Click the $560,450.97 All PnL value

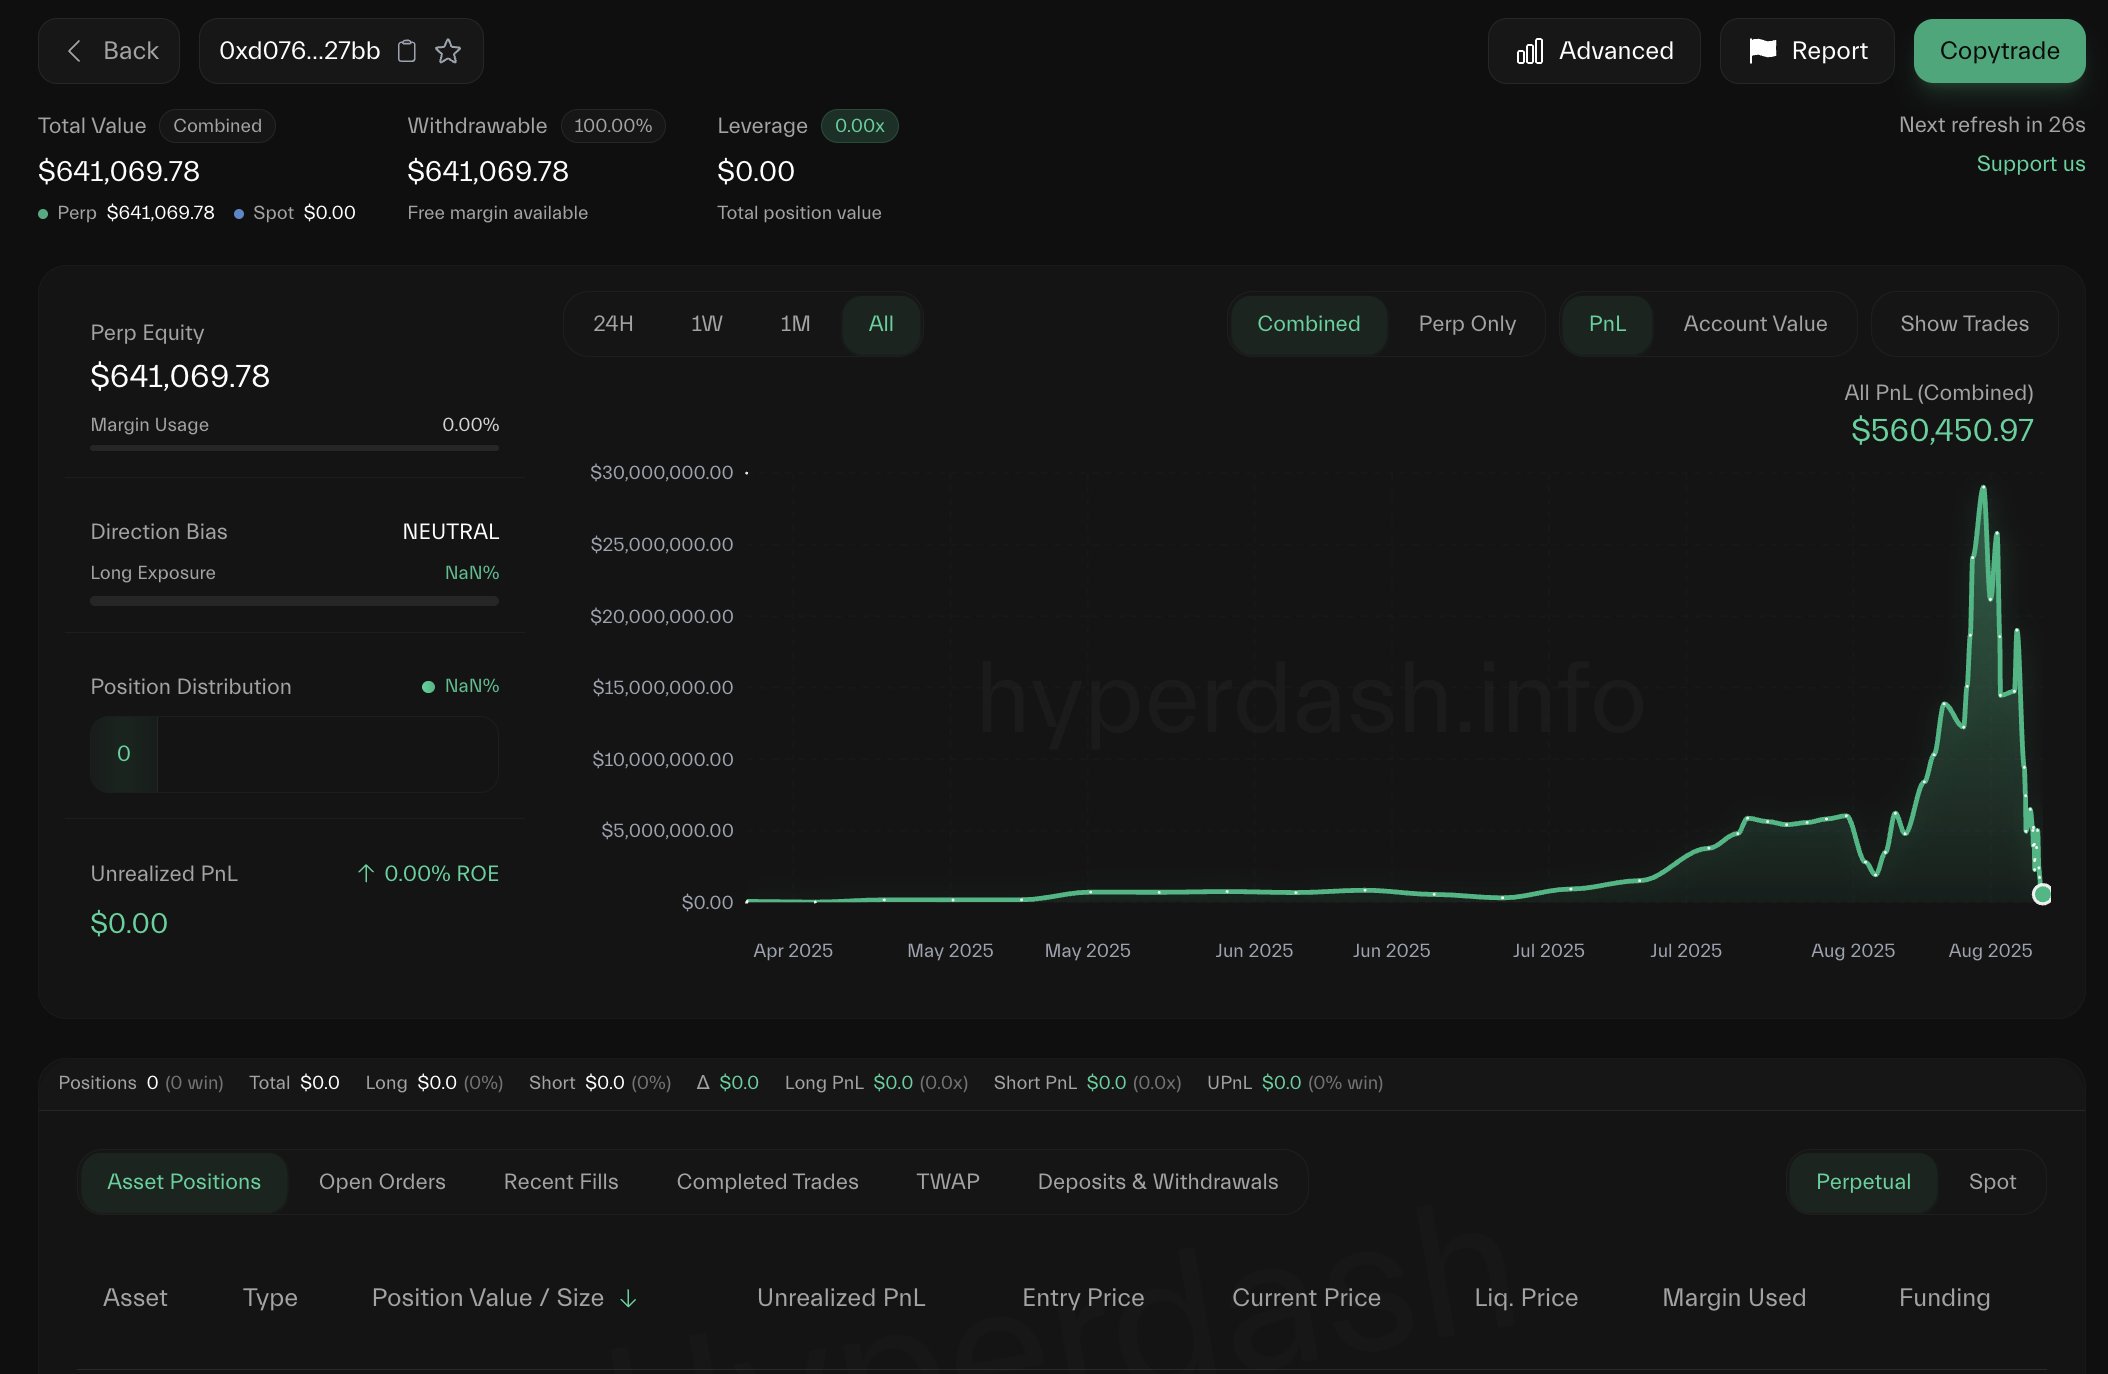tap(1942, 430)
